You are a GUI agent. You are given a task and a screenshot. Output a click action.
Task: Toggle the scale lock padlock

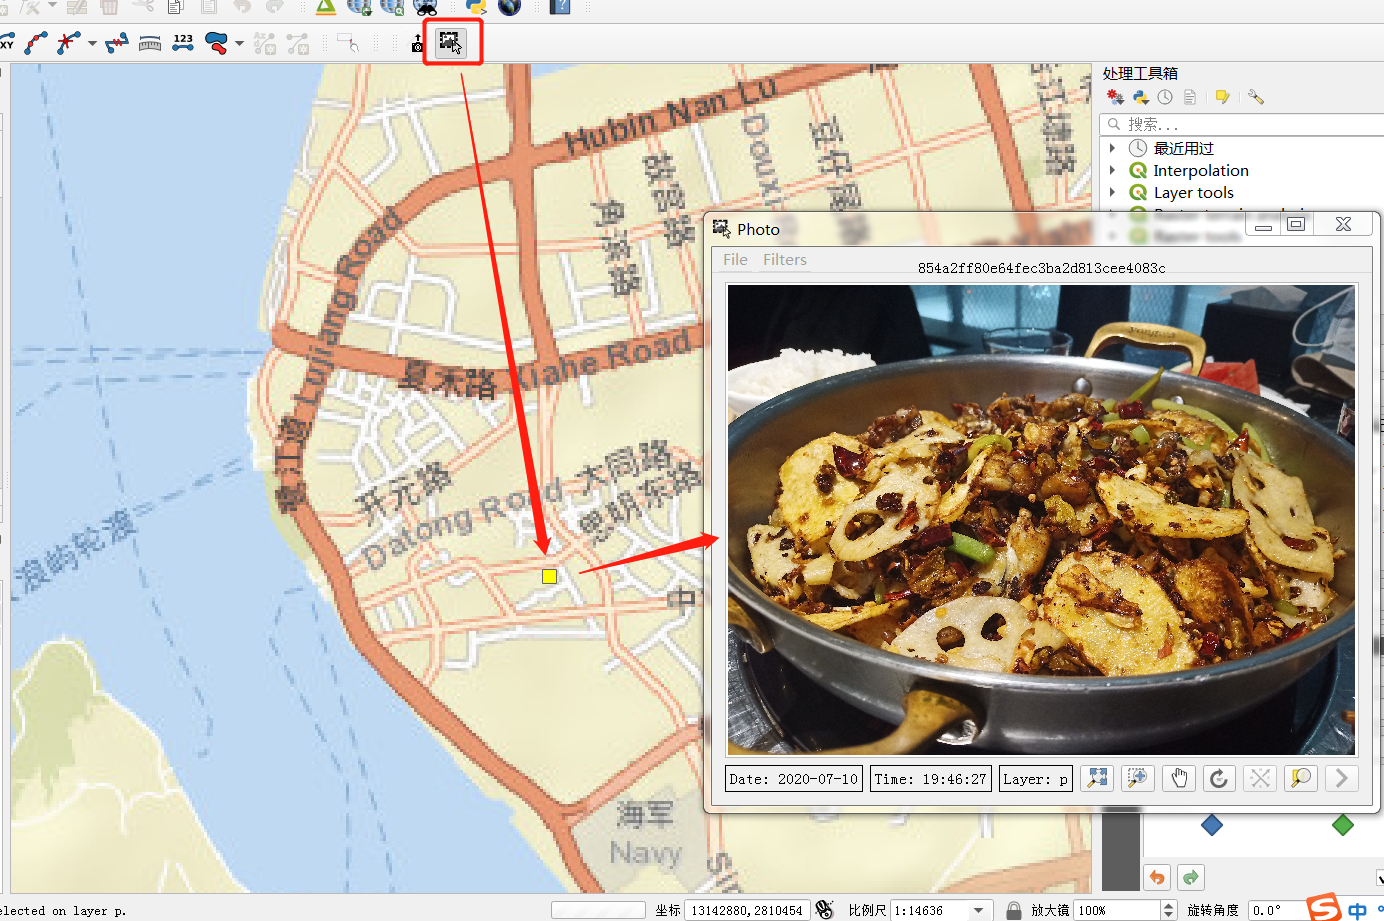click(1013, 910)
